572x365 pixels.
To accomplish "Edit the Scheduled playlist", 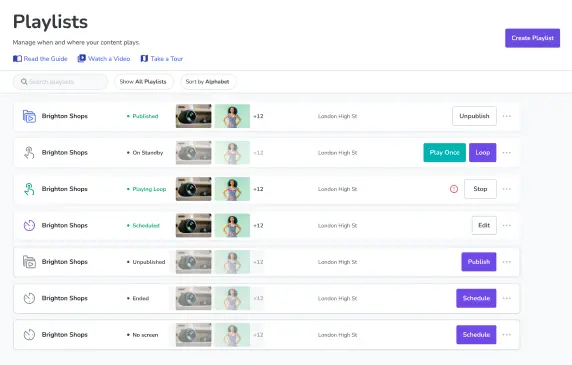I will 484,225.
